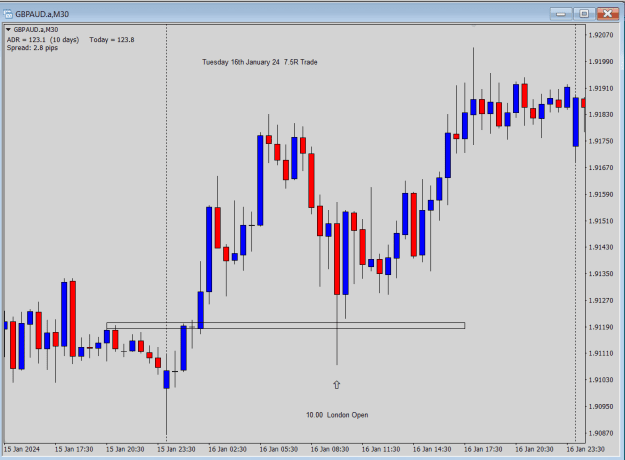Click the 1.91030 price on the scale

[x=601, y=380]
